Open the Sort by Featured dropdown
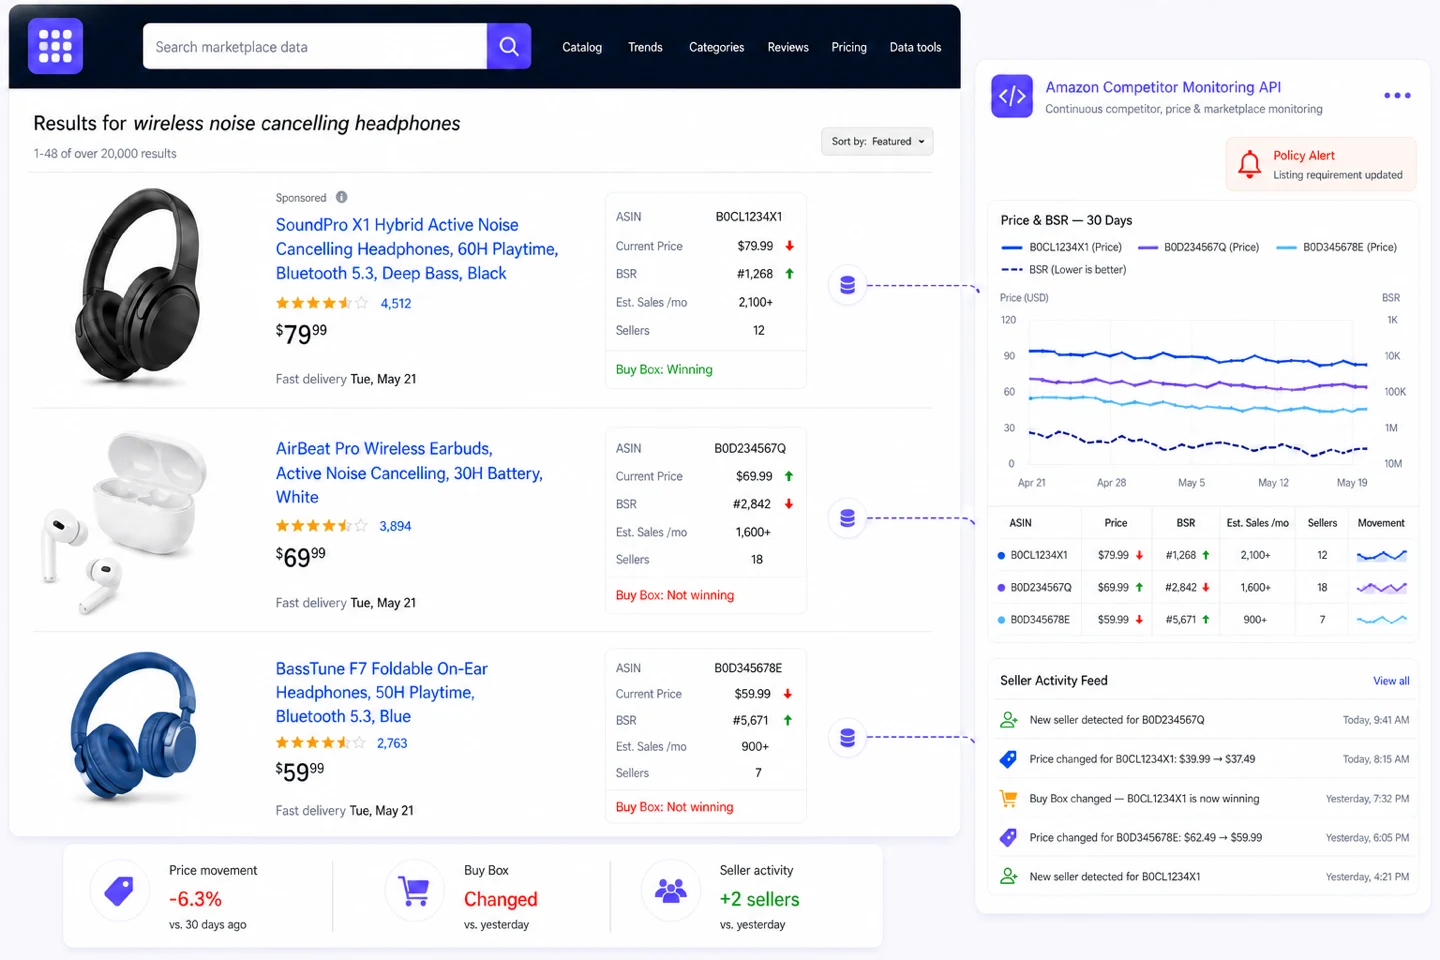 [x=877, y=141]
